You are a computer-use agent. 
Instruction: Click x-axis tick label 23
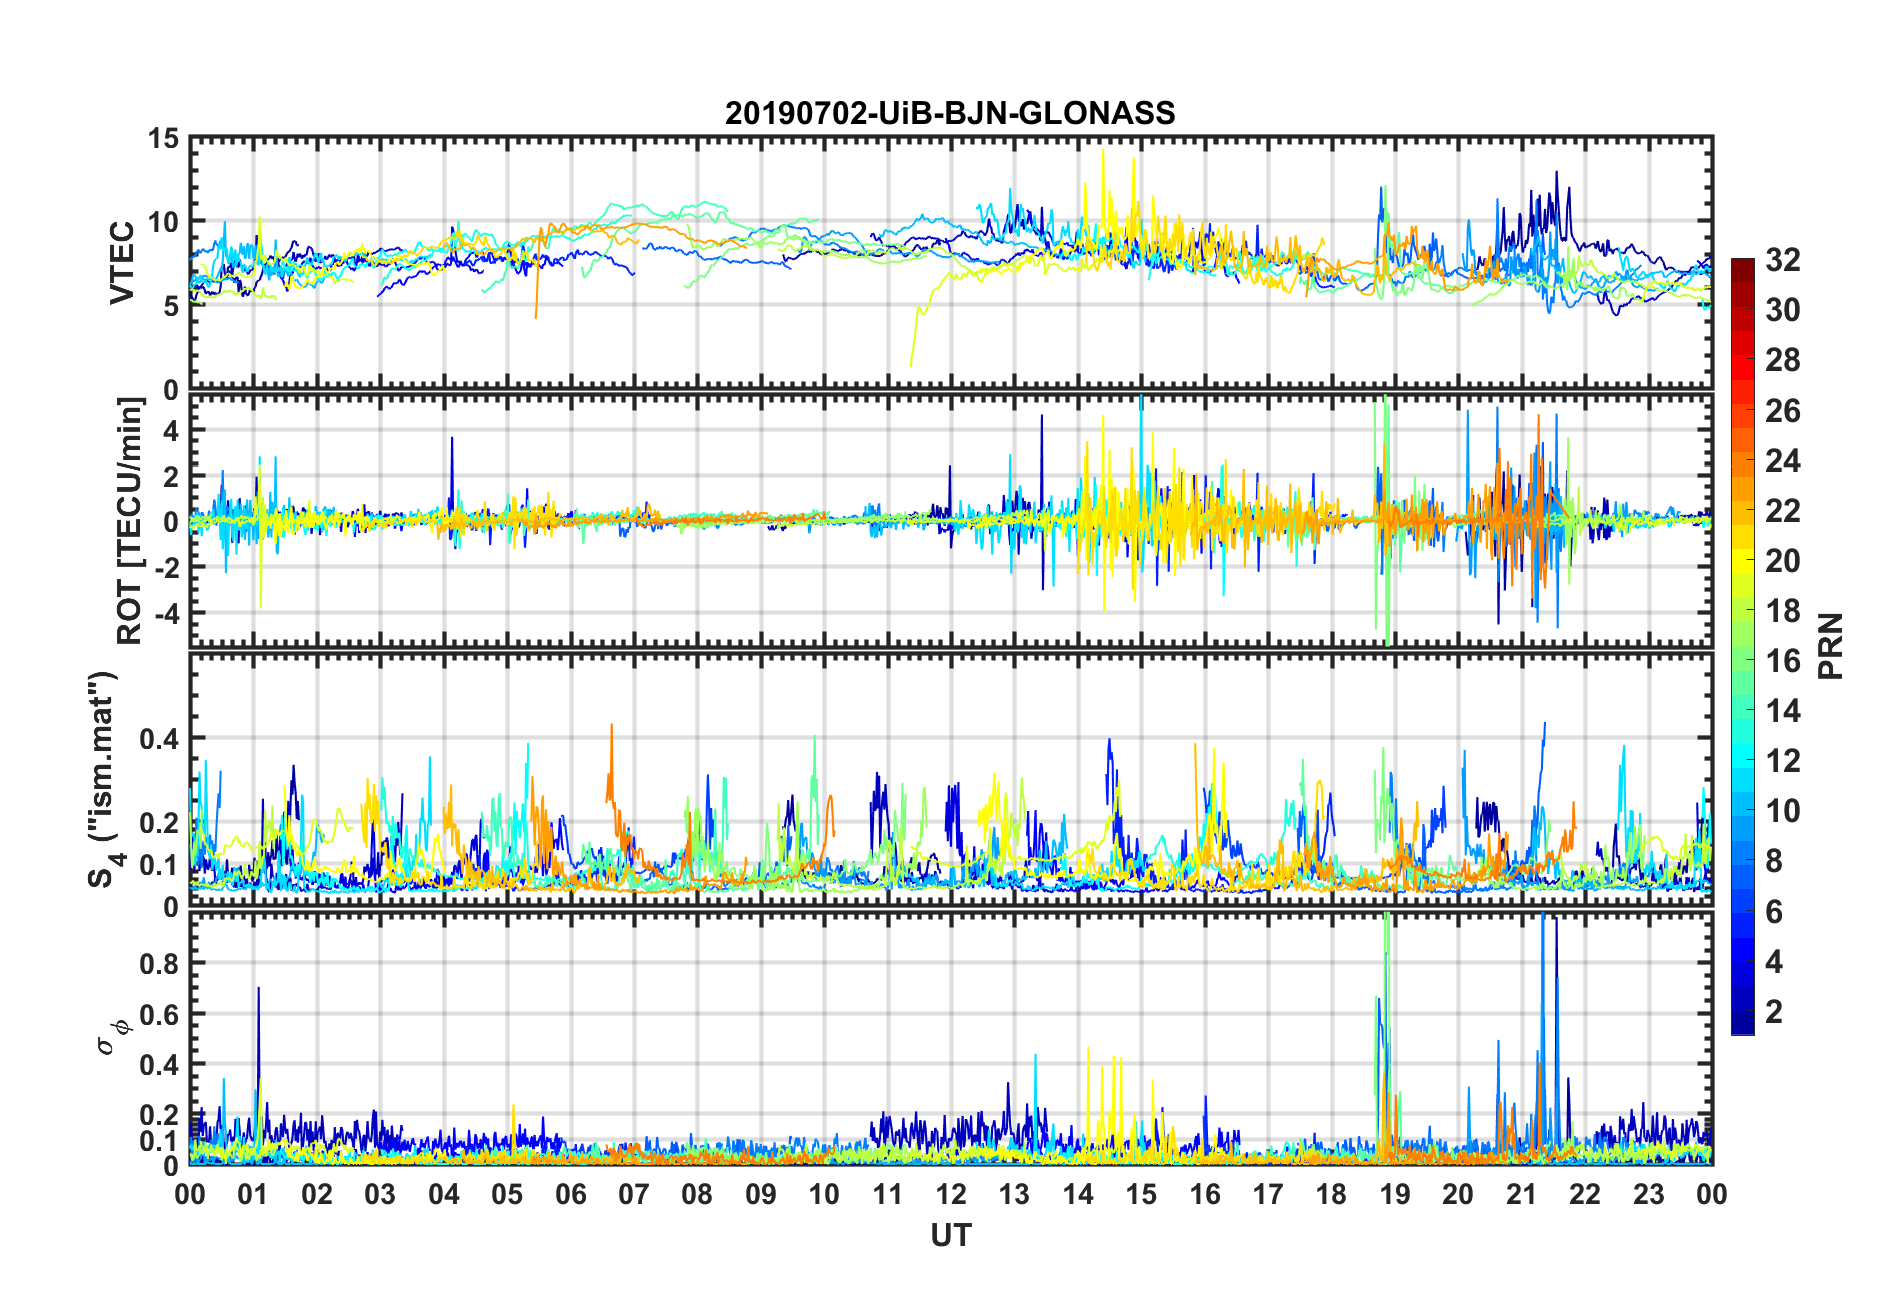1648,1194
